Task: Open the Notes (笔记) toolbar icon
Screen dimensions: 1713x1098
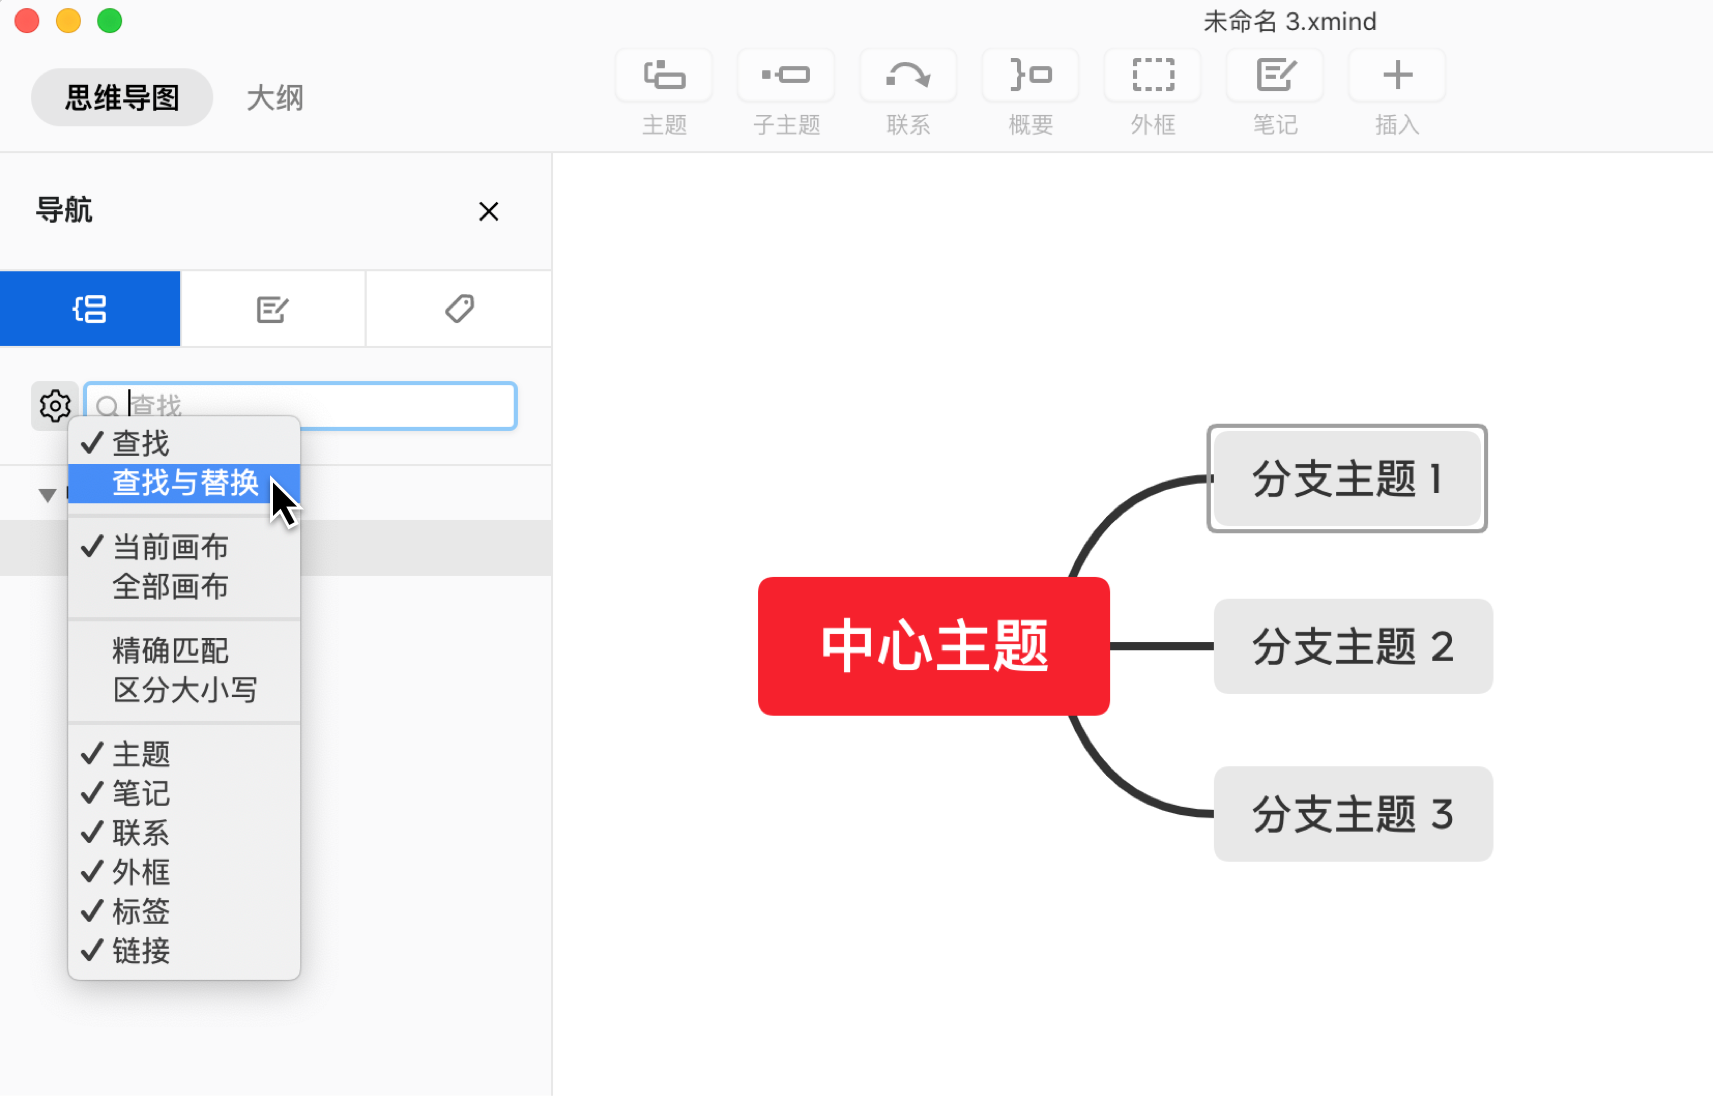Action: [x=1275, y=76]
